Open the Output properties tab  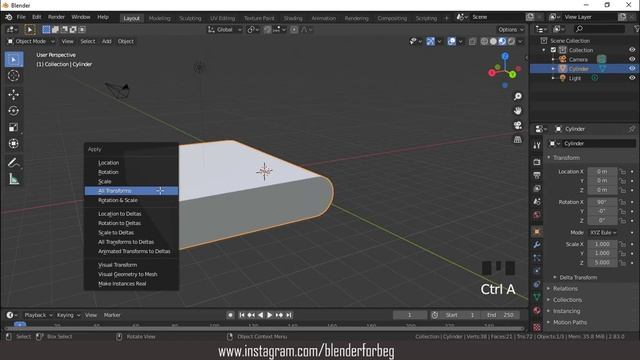pos(537,176)
